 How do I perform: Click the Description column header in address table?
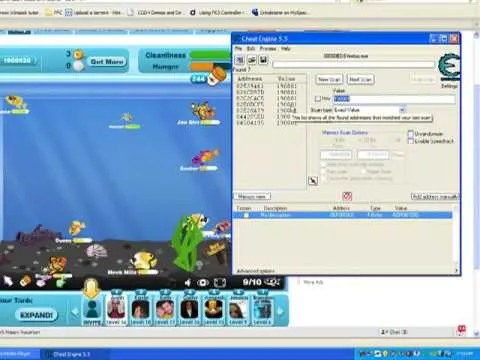click(x=275, y=208)
